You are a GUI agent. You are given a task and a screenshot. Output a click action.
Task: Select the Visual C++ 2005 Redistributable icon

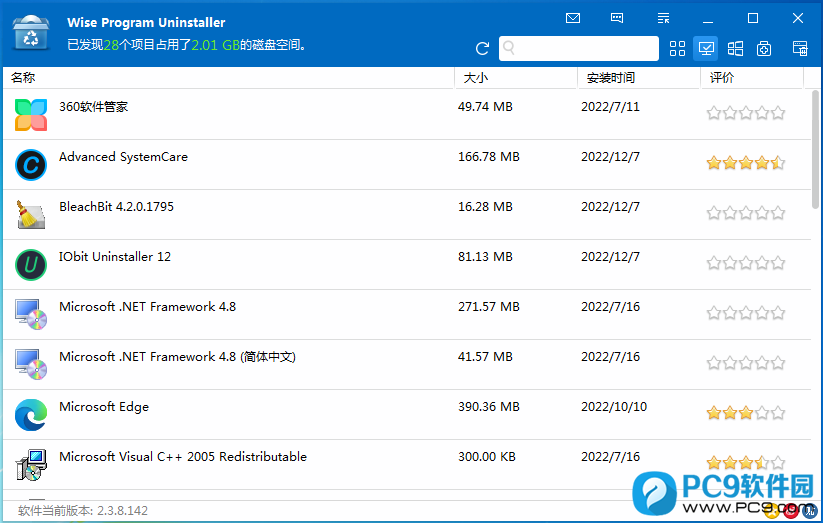tap(31, 465)
